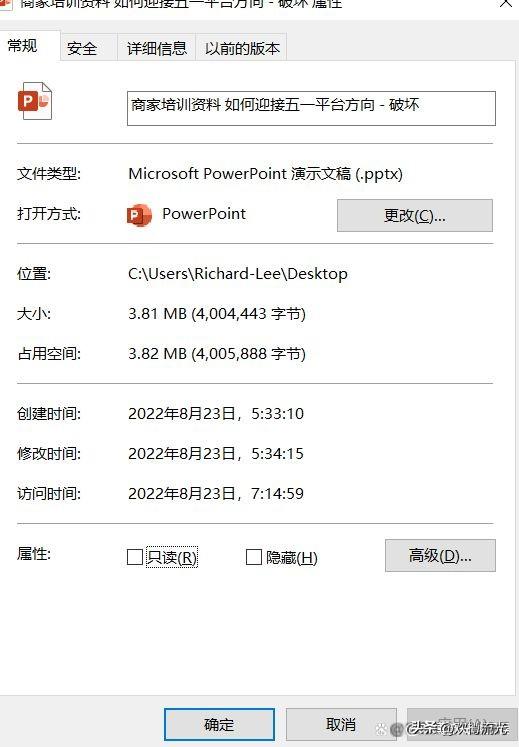Close the properties dialog with X
This screenshot has width=519, height=747.
[x=507, y=4]
